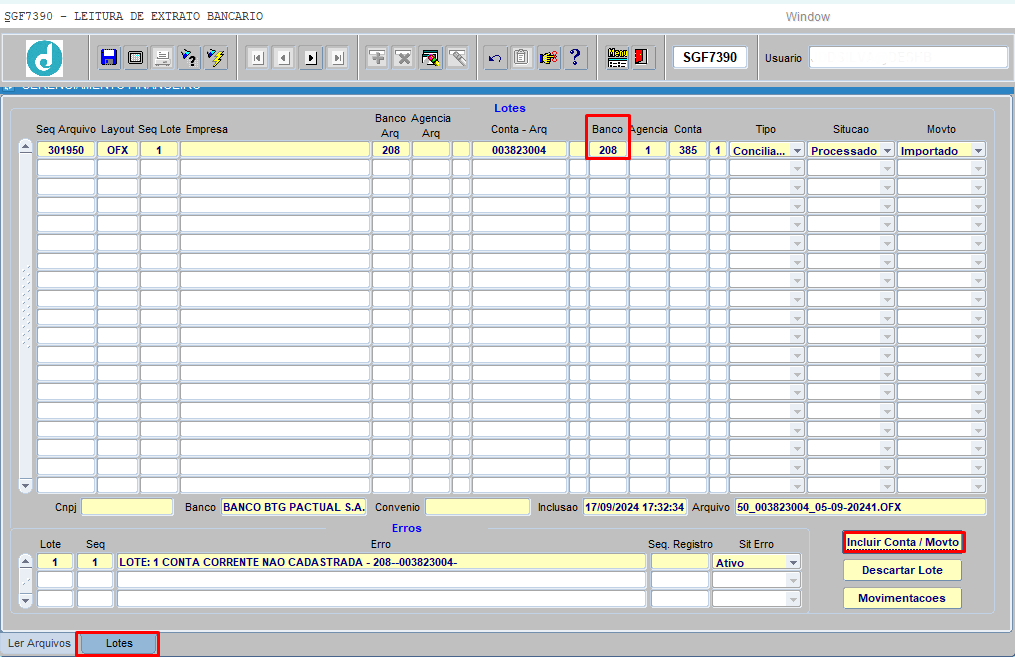
Task: Click the error message CONTA CORRENTE NAO CADASTRADA
Action: click(381, 562)
